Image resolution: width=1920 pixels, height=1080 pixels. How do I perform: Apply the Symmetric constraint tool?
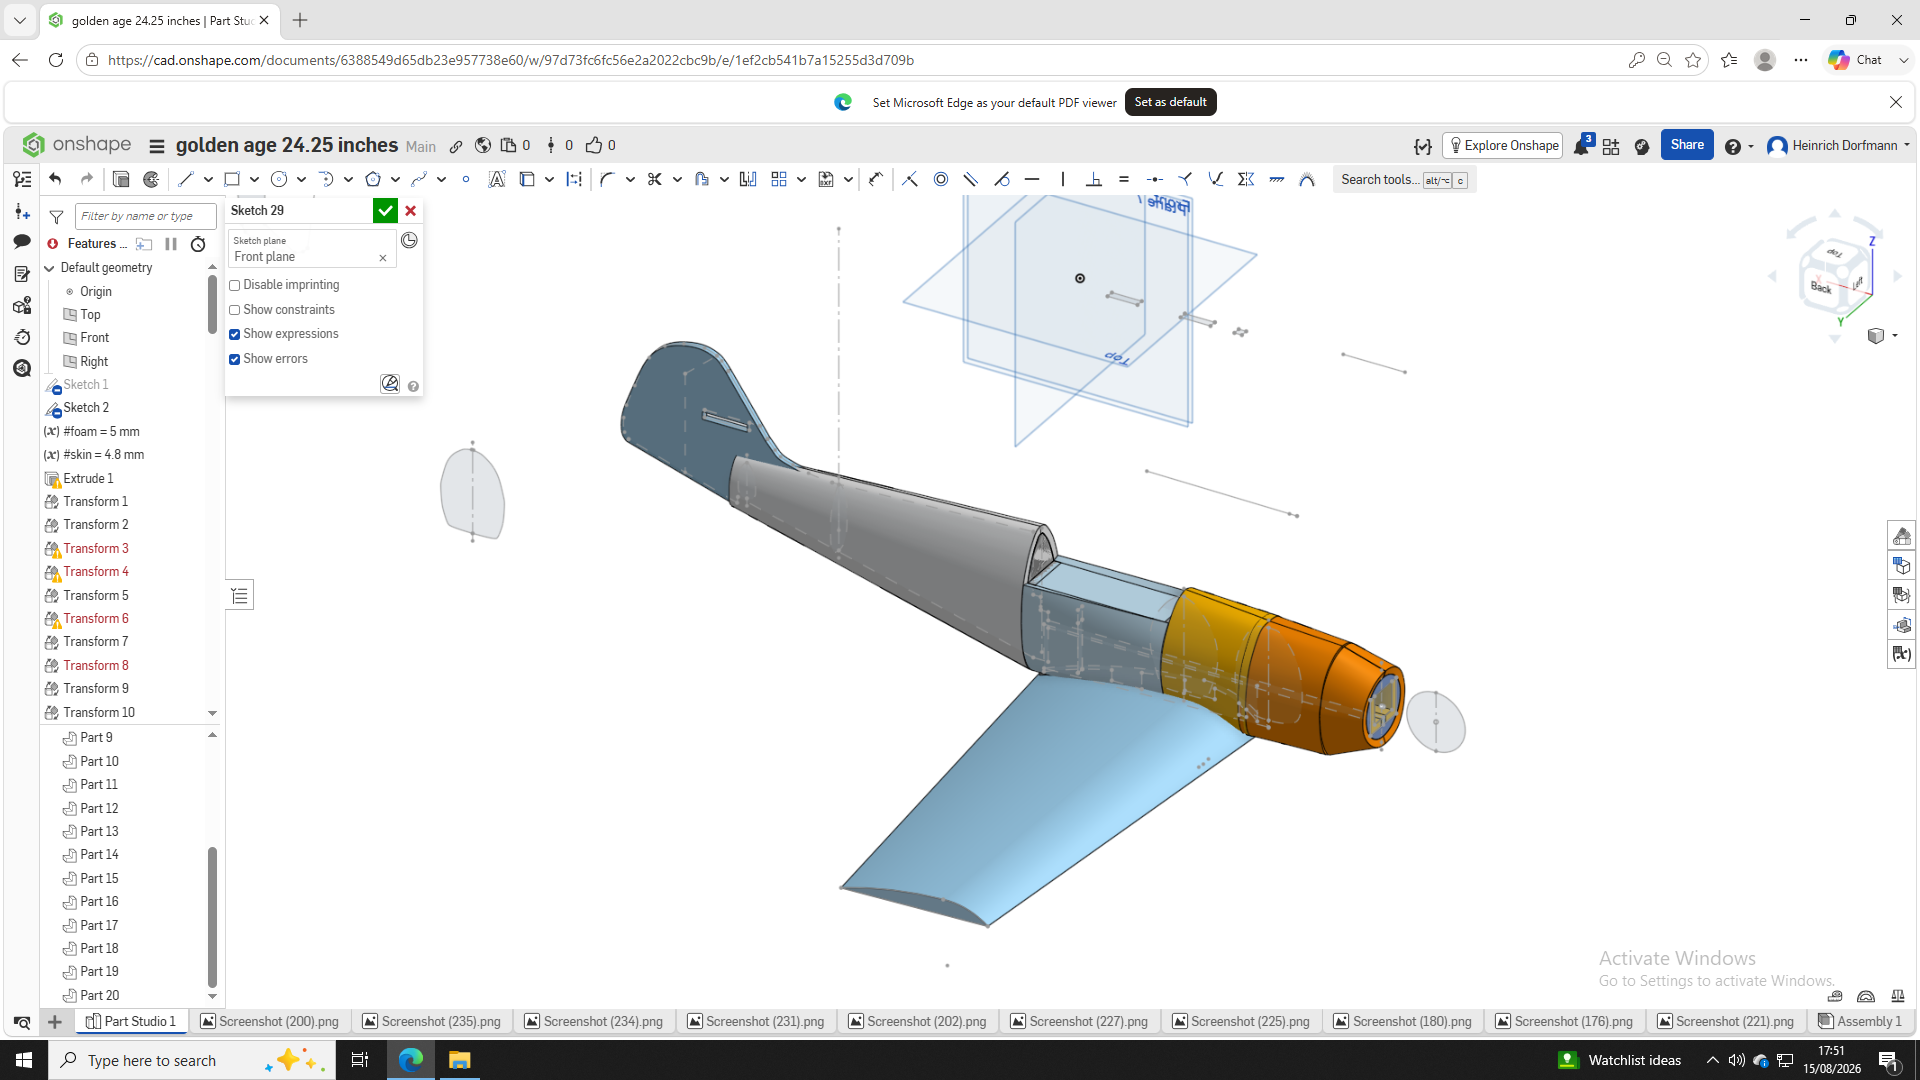[1246, 179]
